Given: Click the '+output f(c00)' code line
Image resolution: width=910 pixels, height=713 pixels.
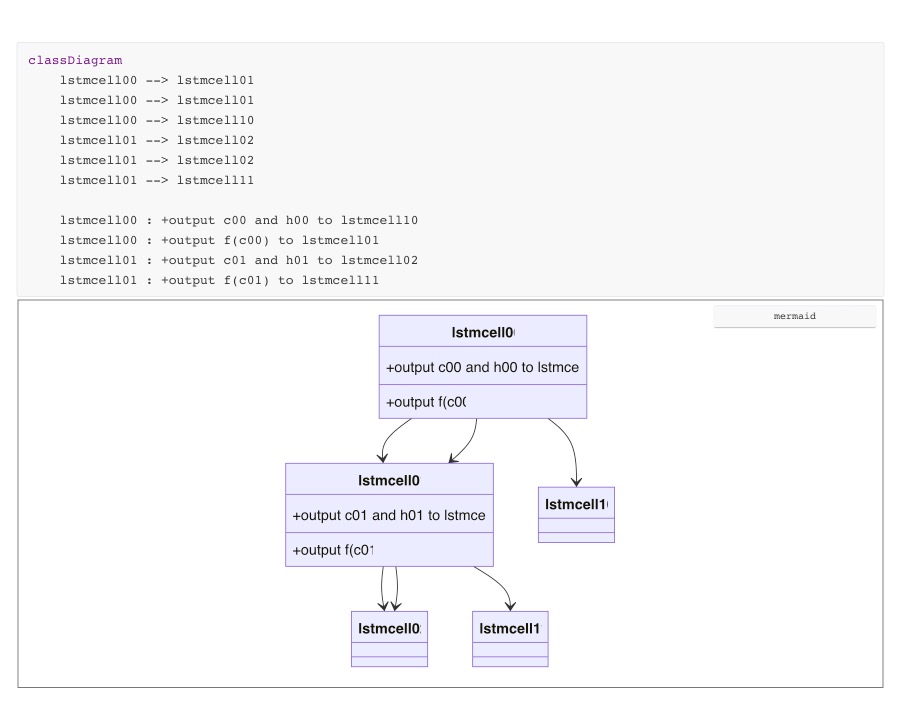Looking at the screenshot, I should click(225, 240).
